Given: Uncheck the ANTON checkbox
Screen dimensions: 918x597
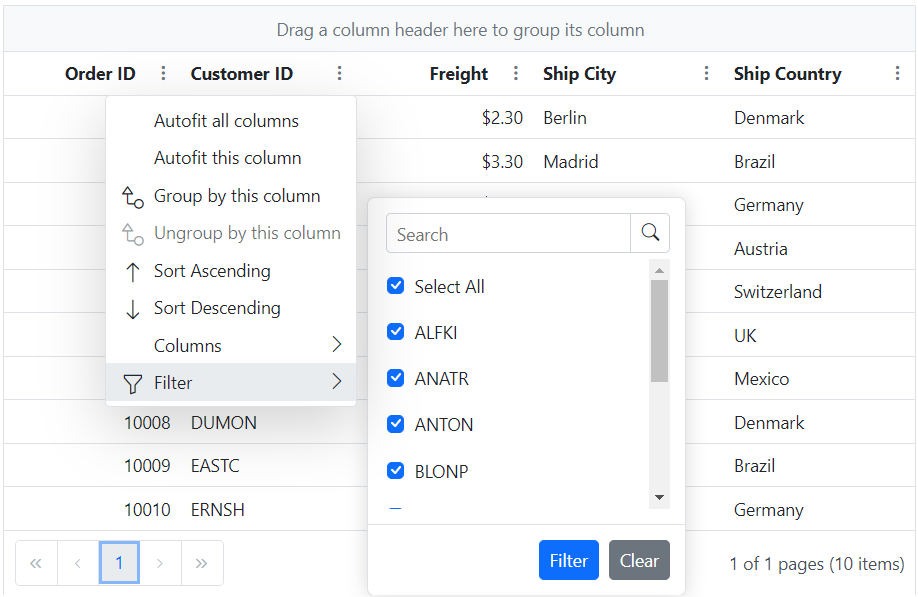Looking at the screenshot, I should (396, 424).
